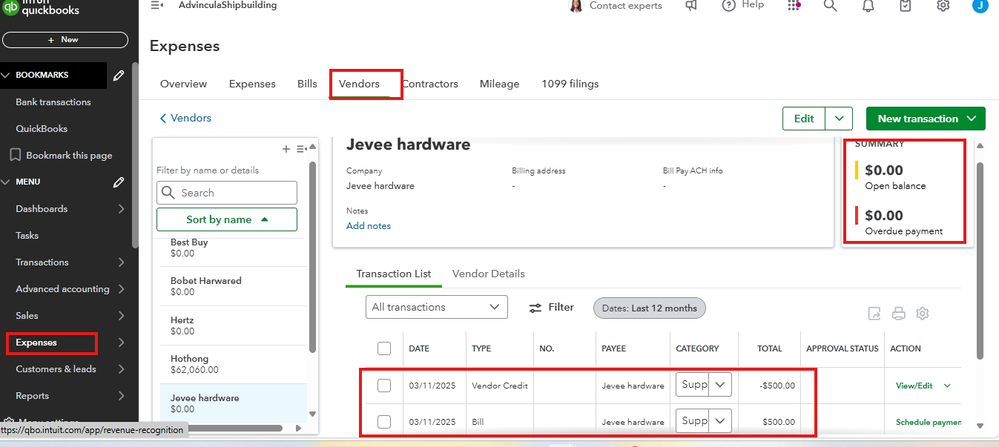Check the Vendor Credit row checkbox
This screenshot has width=999, height=447.
point(384,385)
